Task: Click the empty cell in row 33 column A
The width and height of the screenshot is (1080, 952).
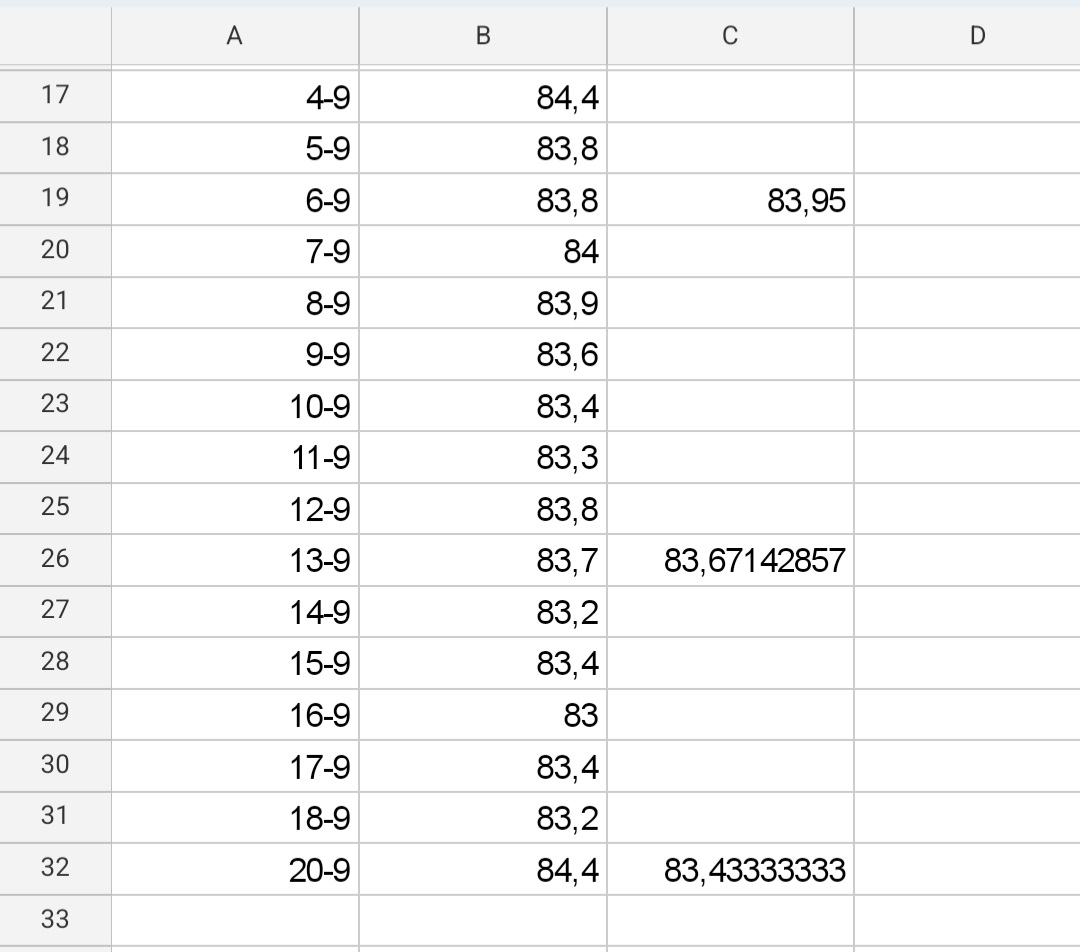Action: click(x=233, y=920)
